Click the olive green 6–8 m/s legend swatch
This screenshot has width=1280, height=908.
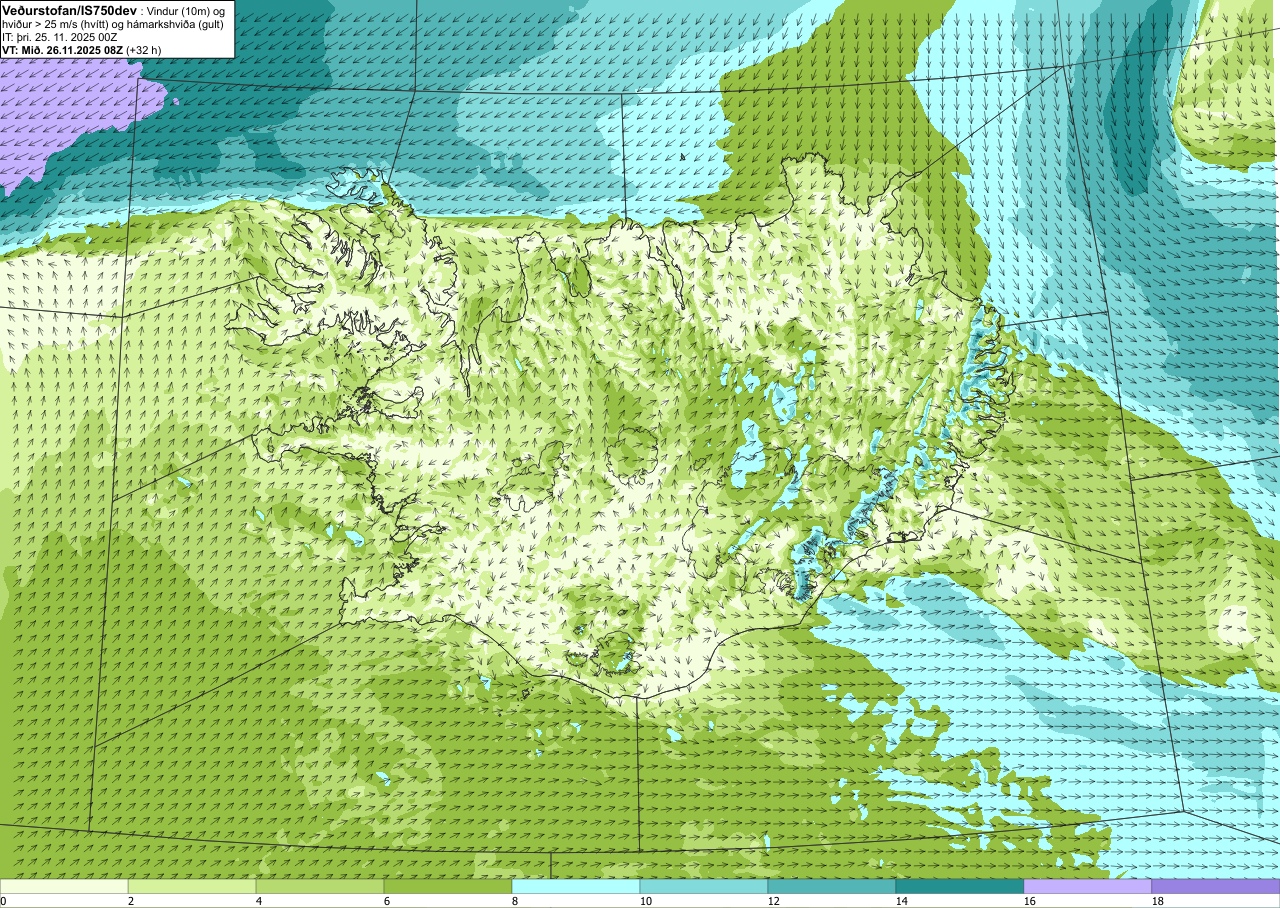448,886
